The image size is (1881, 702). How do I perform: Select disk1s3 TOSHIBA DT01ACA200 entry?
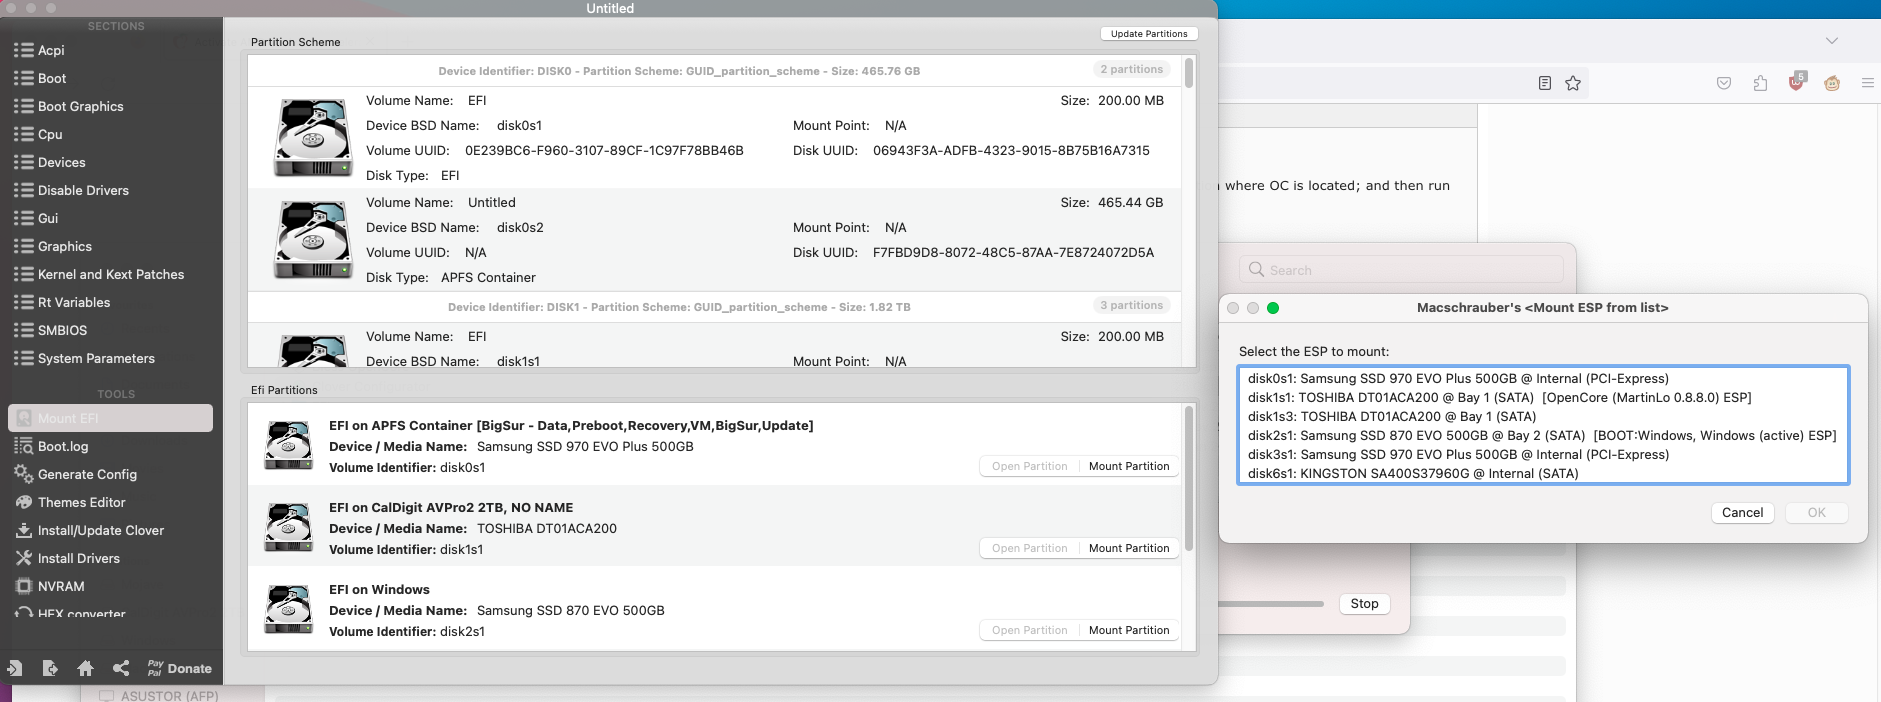tap(1543, 416)
